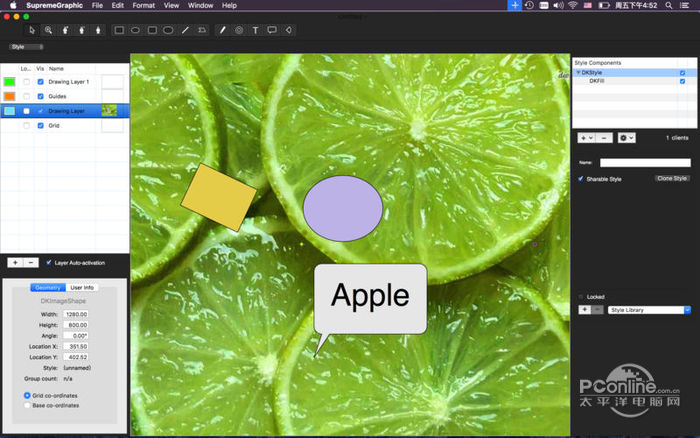Disable Layer Auto-activation checkbox

[x=50, y=262]
